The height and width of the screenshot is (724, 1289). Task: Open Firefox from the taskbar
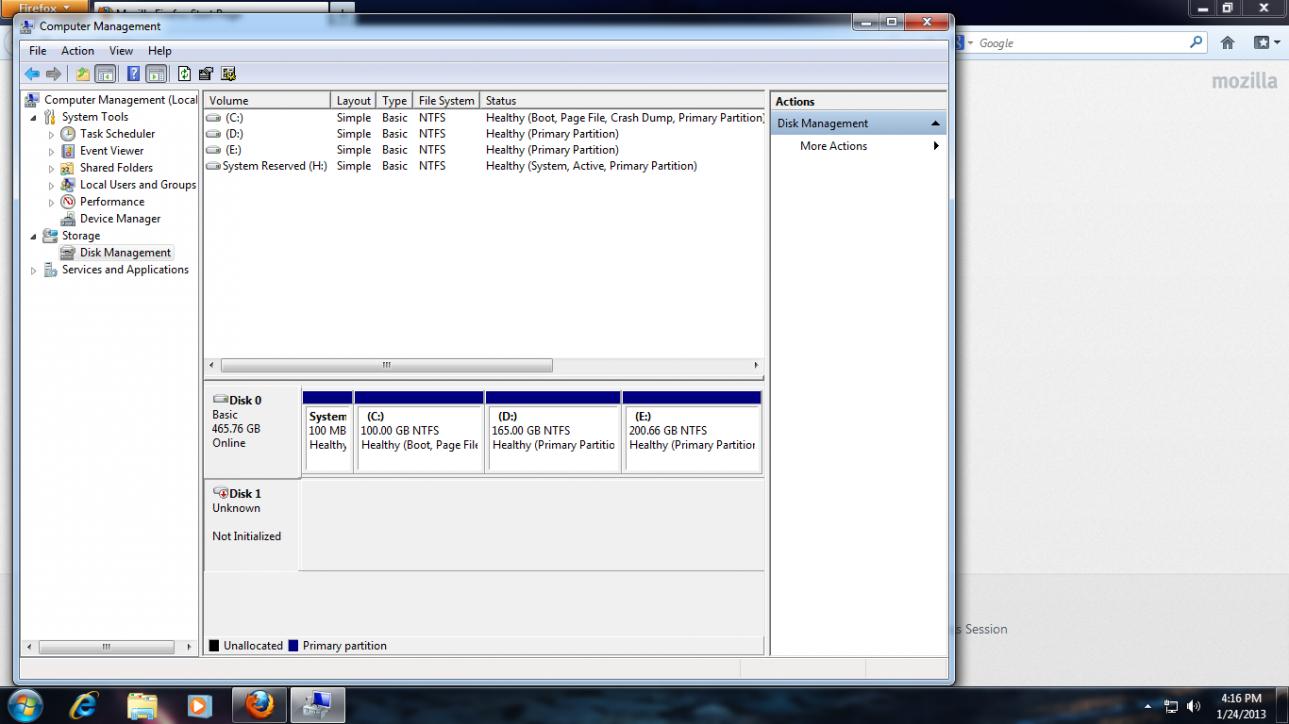259,706
